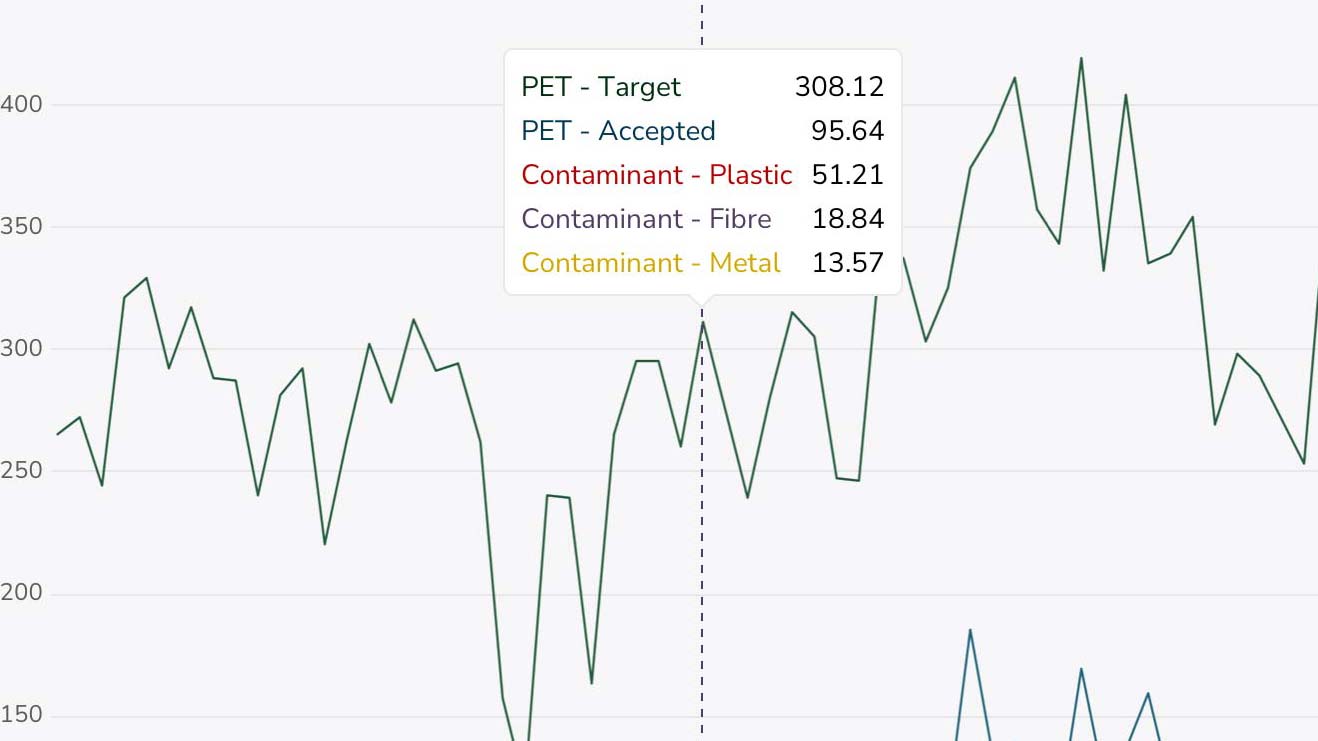This screenshot has width=1318, height=741.
Task: Select Contaminant - Metal entry in tooltip
Action: pos(651,263)
